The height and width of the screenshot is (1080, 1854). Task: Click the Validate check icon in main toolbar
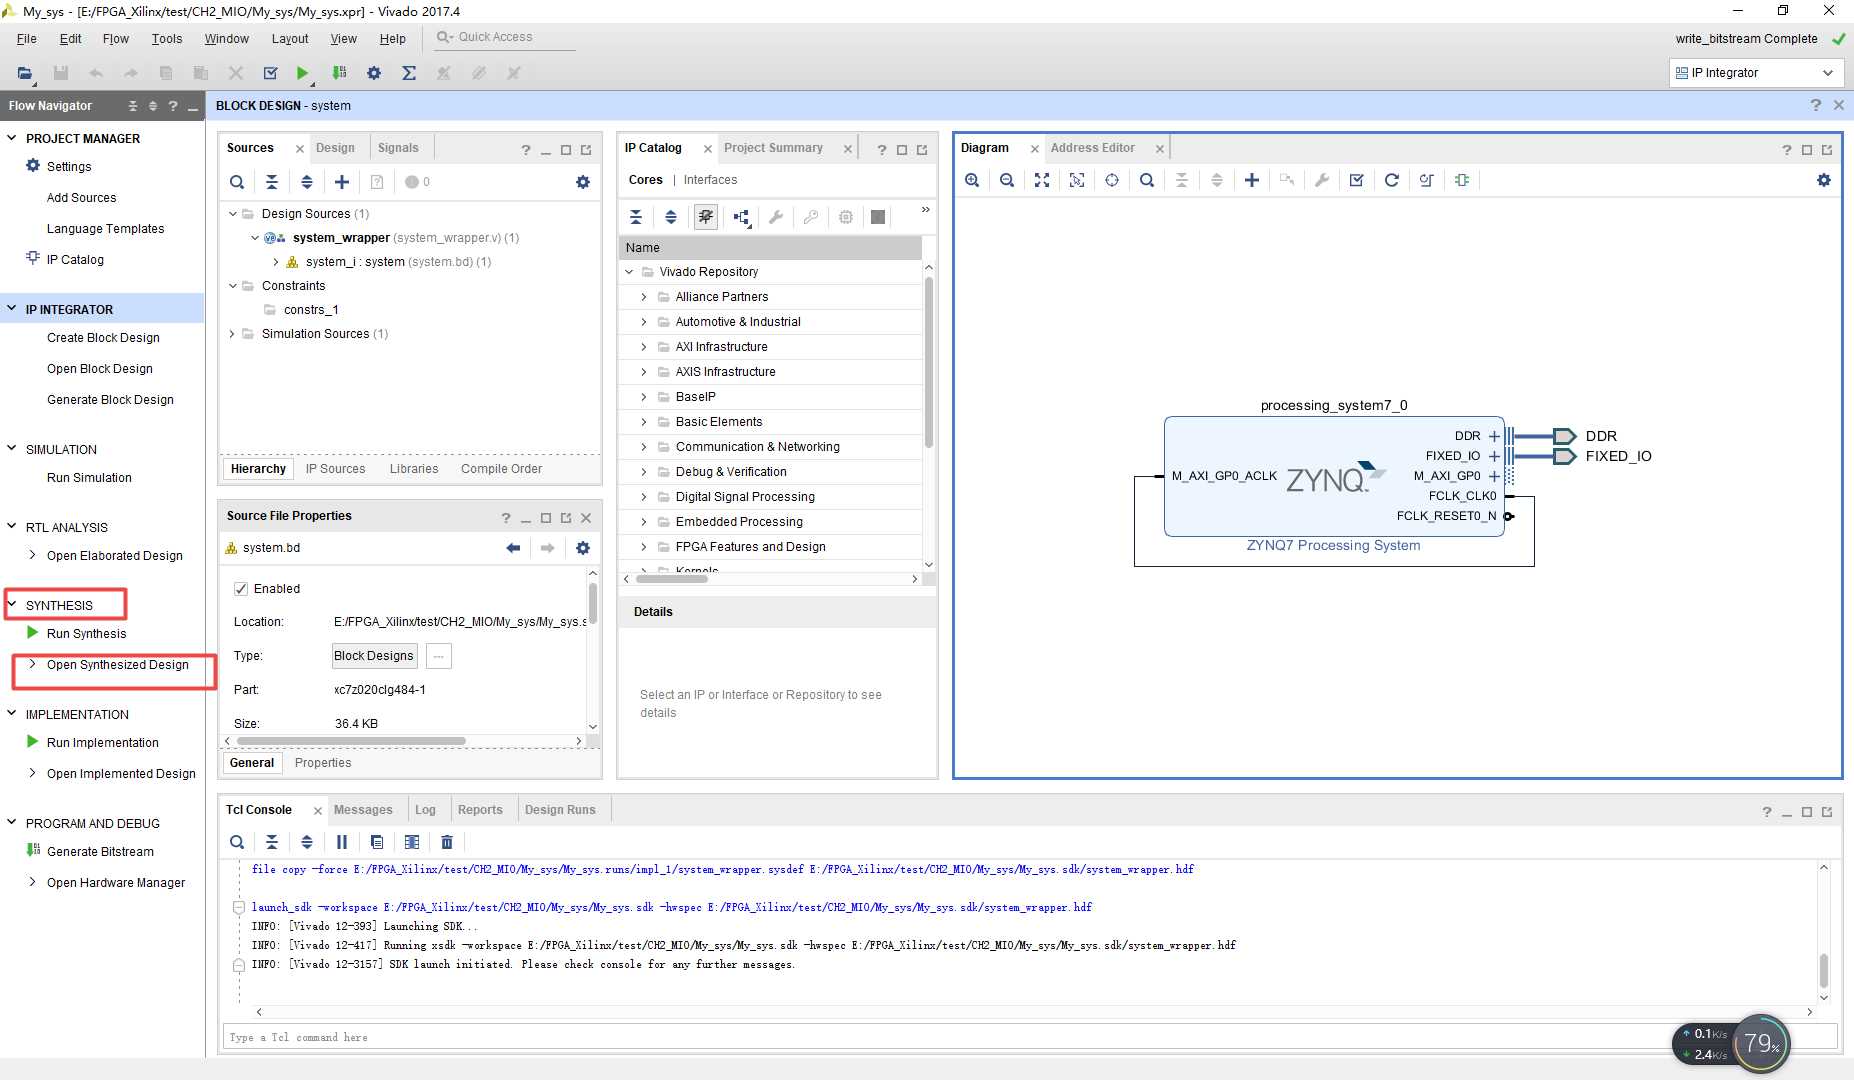pos(270,73)
